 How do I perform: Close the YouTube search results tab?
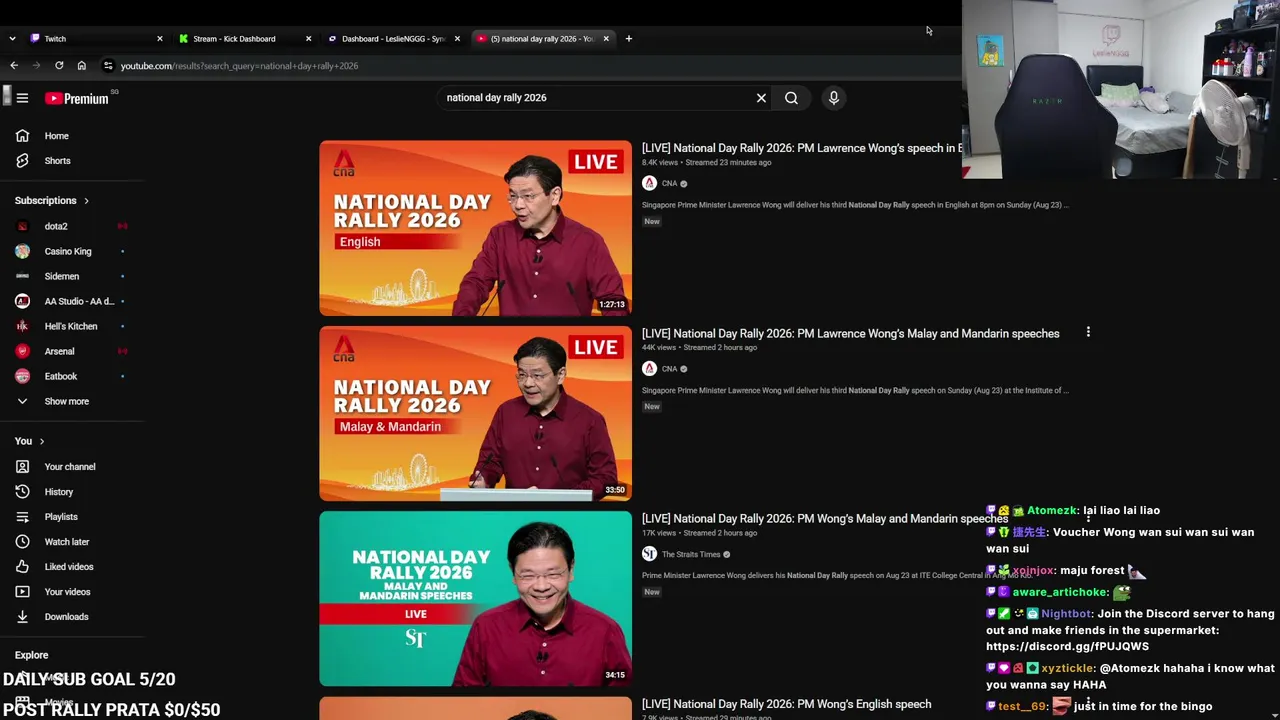point(606,39)
